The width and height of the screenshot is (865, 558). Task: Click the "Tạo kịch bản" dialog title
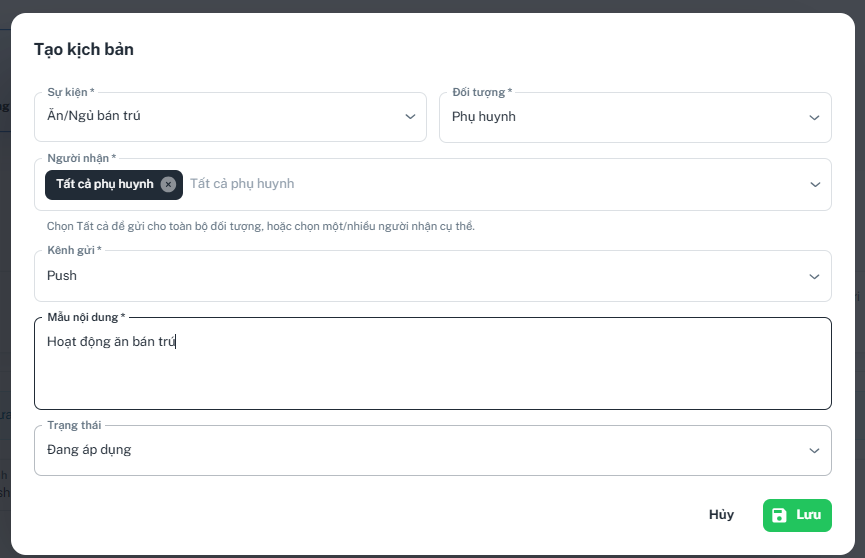[84, 49]
